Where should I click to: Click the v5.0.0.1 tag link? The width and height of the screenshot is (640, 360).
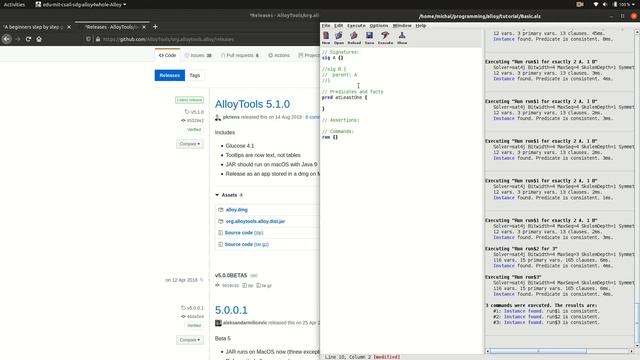click(193, 308)
